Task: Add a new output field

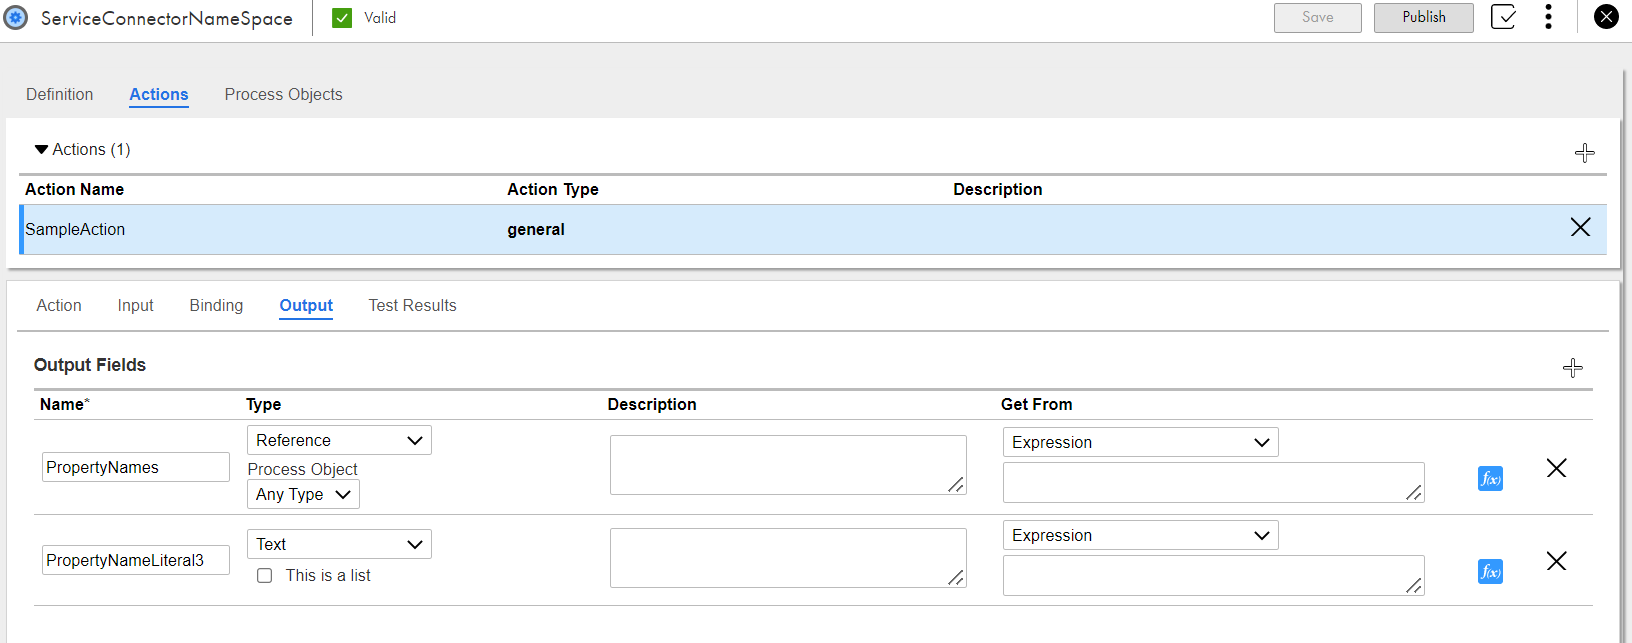Action: click(x=1573, y=368)
